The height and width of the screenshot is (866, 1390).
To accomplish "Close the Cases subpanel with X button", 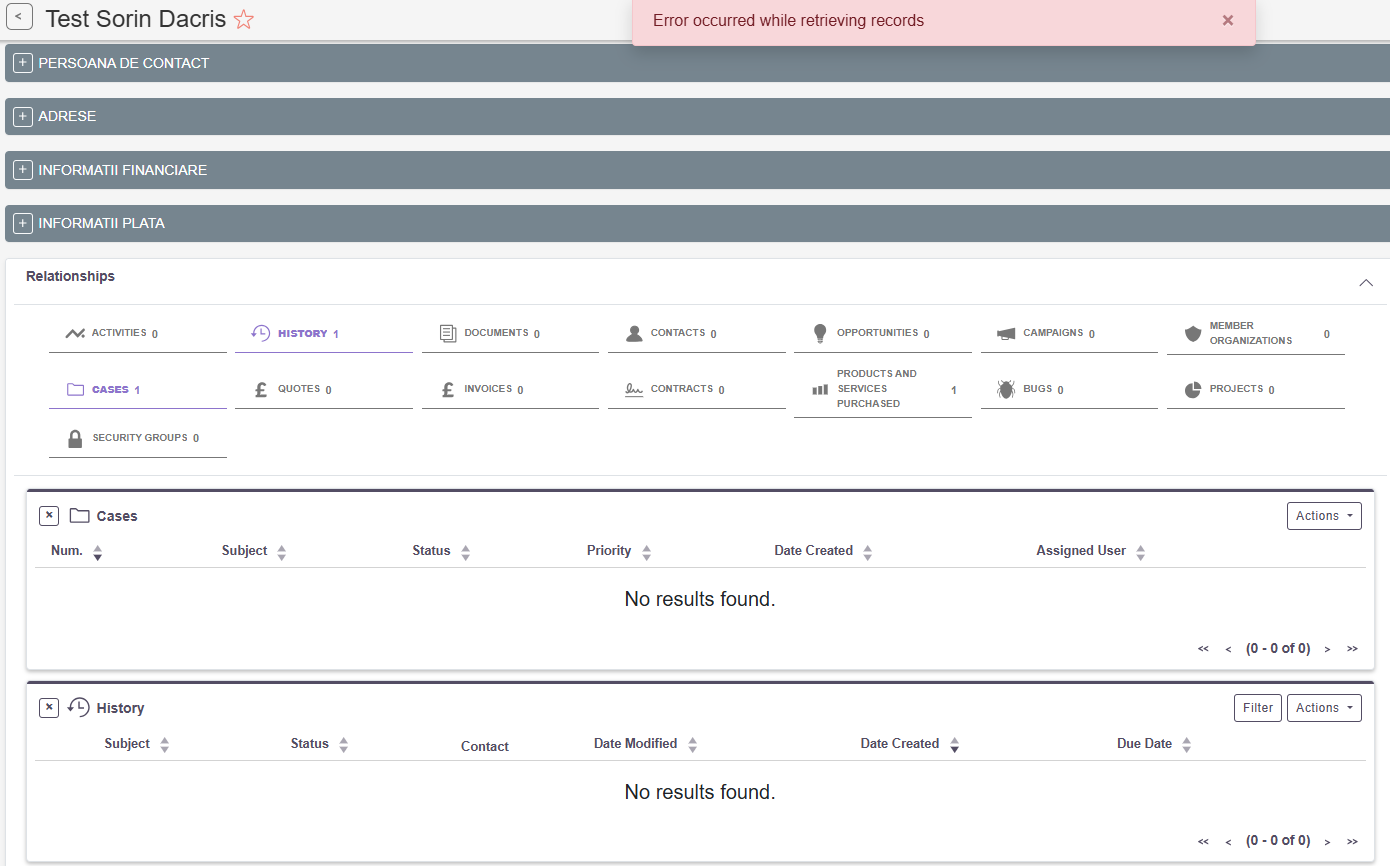I will [49, 516].
